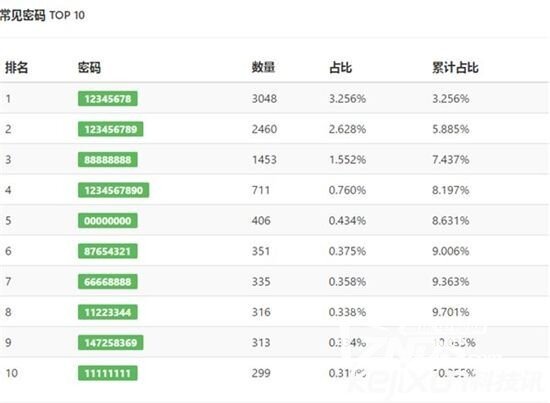Select the 11111111 password tag
Screen dimensions: 550x403
coord(108,373)
